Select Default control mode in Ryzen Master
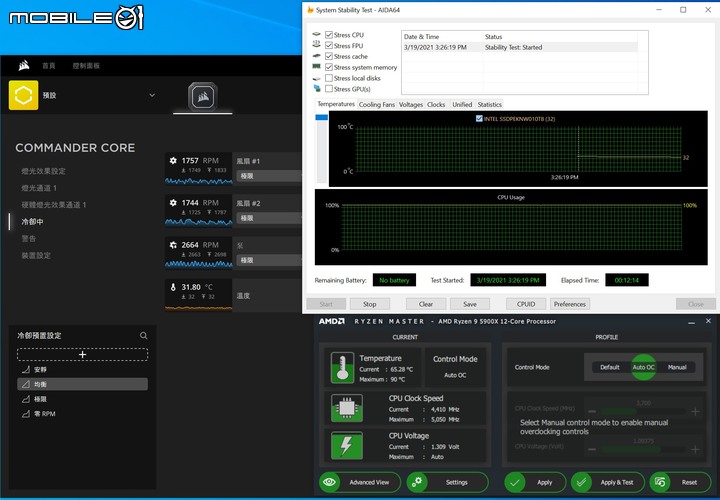The width and height of the screenshot is (720, 500). 609,367
